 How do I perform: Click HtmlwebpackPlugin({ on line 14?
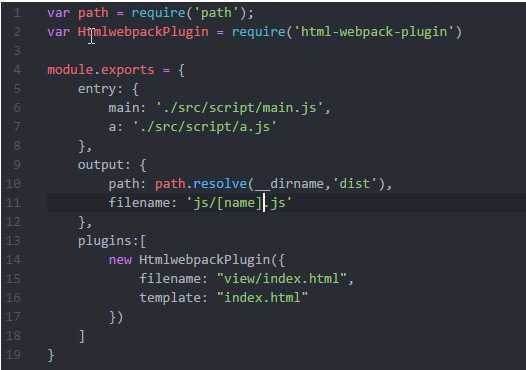point(212,260)
